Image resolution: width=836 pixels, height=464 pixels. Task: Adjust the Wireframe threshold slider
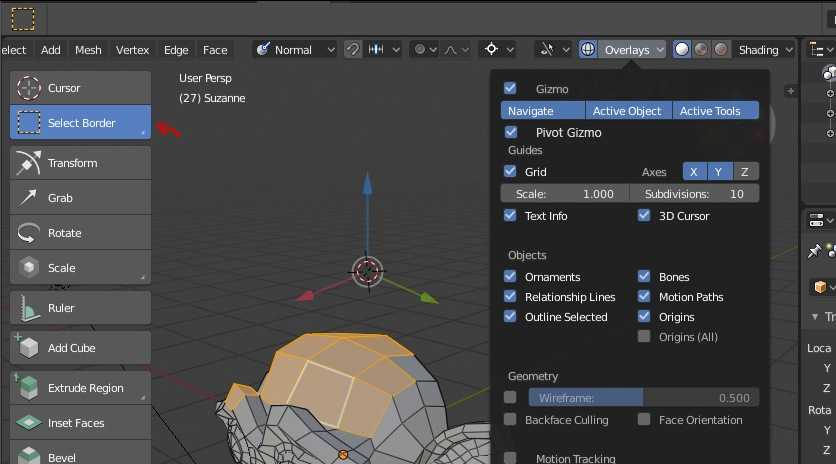coord(644,397)
